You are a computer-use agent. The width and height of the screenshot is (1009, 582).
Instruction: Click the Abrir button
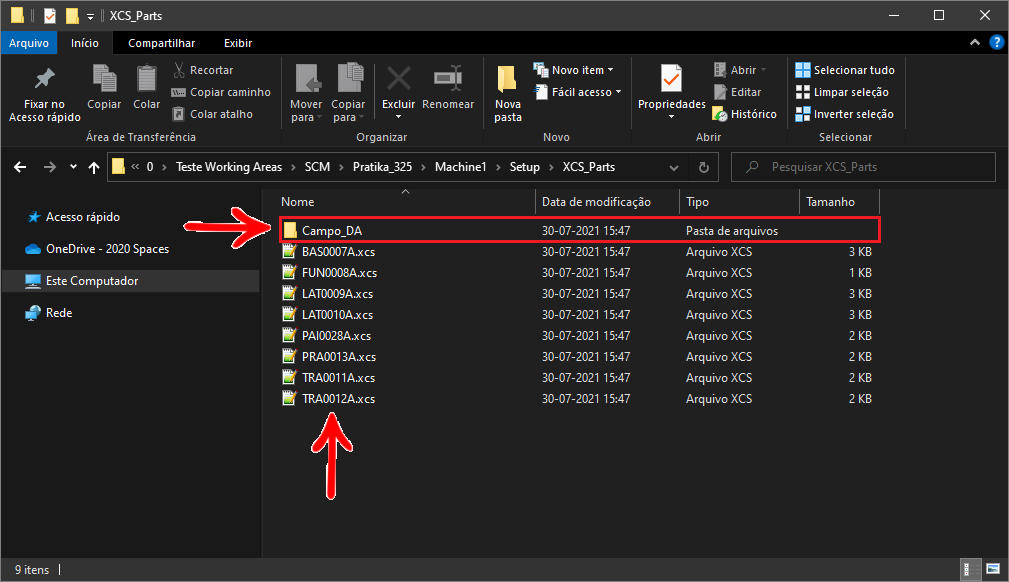click(x=740, y=70)
